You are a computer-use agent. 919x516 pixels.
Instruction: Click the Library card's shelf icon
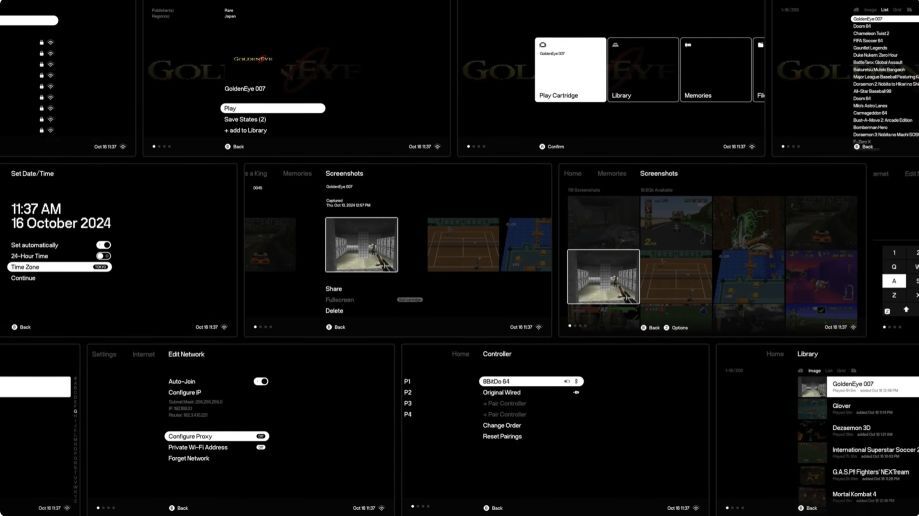point(615,45)
